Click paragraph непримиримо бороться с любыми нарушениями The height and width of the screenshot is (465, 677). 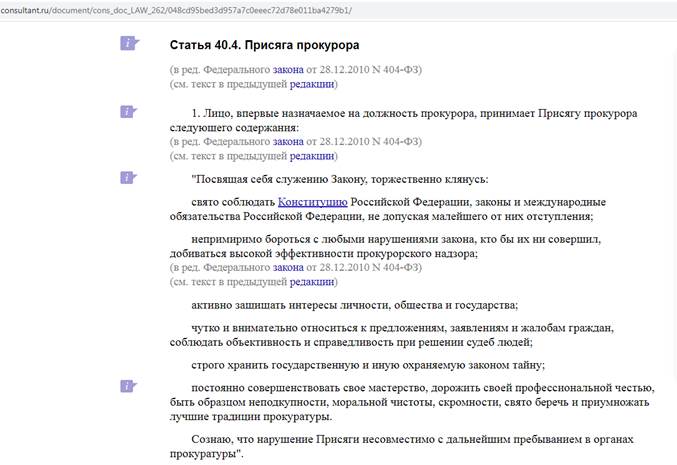click(385, 246)
